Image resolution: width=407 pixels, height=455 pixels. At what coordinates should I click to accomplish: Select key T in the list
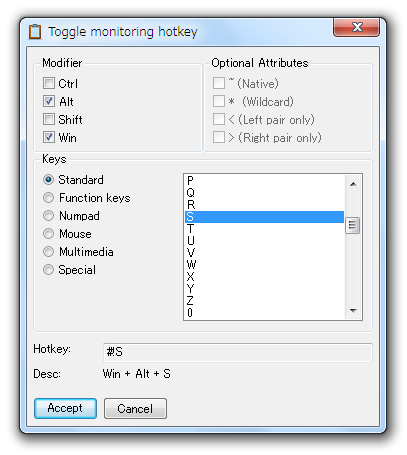tap(264, 229)
